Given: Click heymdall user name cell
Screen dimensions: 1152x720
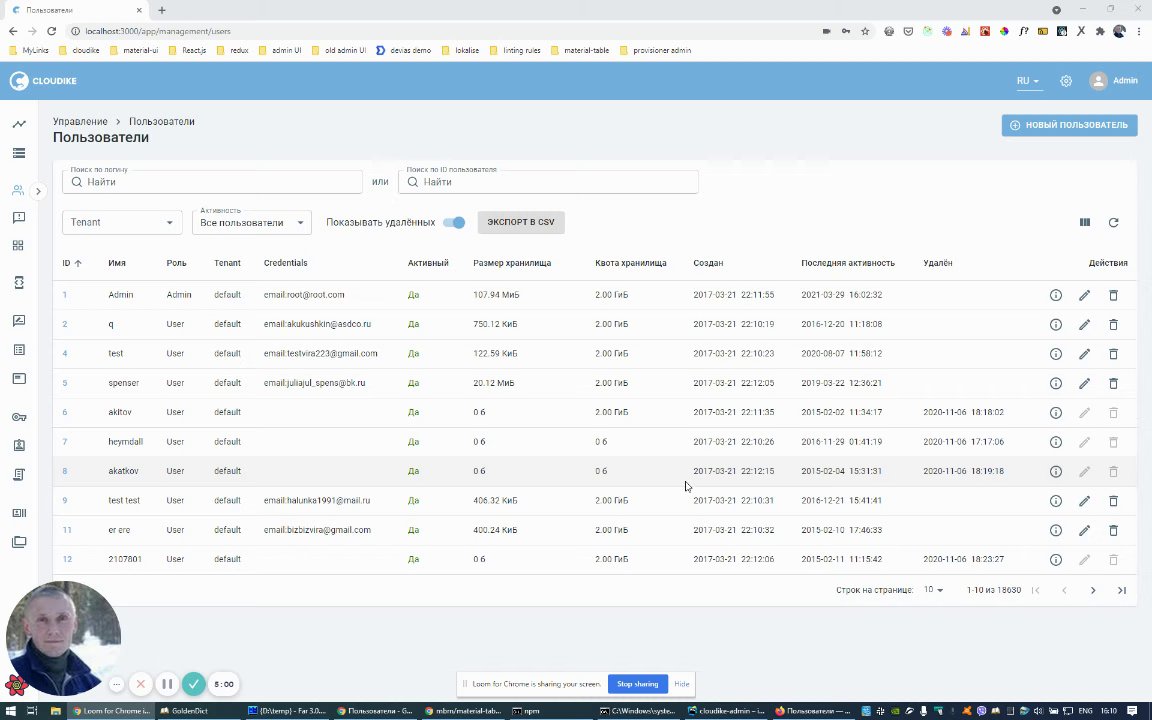Looking at the screenshot, I should pyautogui.click(x=126, y=442).
